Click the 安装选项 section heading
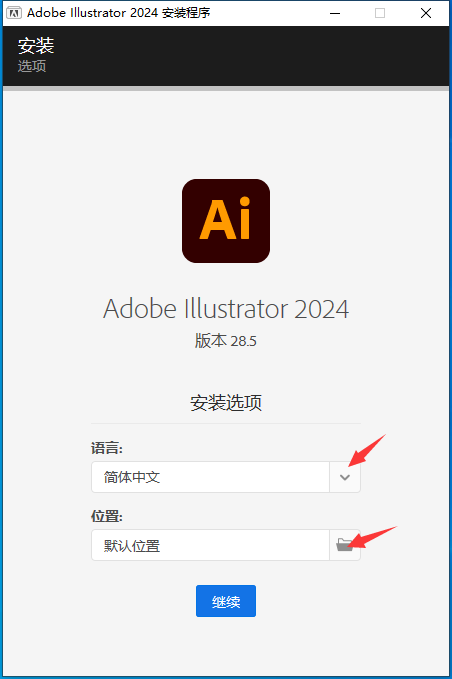 (226, 402)
